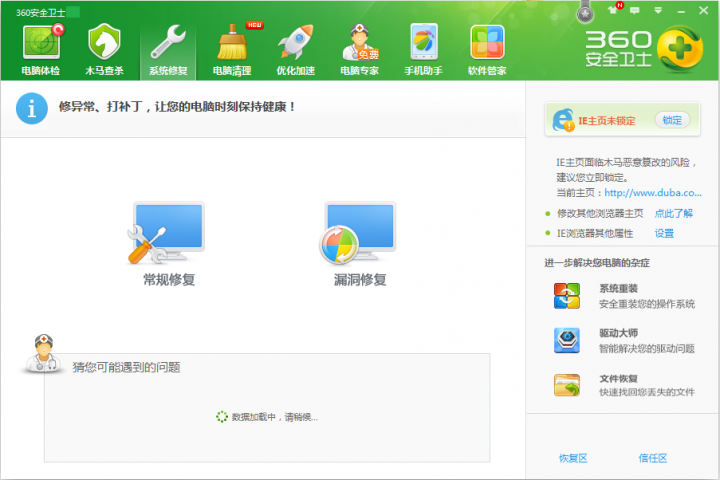Click the 锁定 button for IE homepage

click(672, 120)
